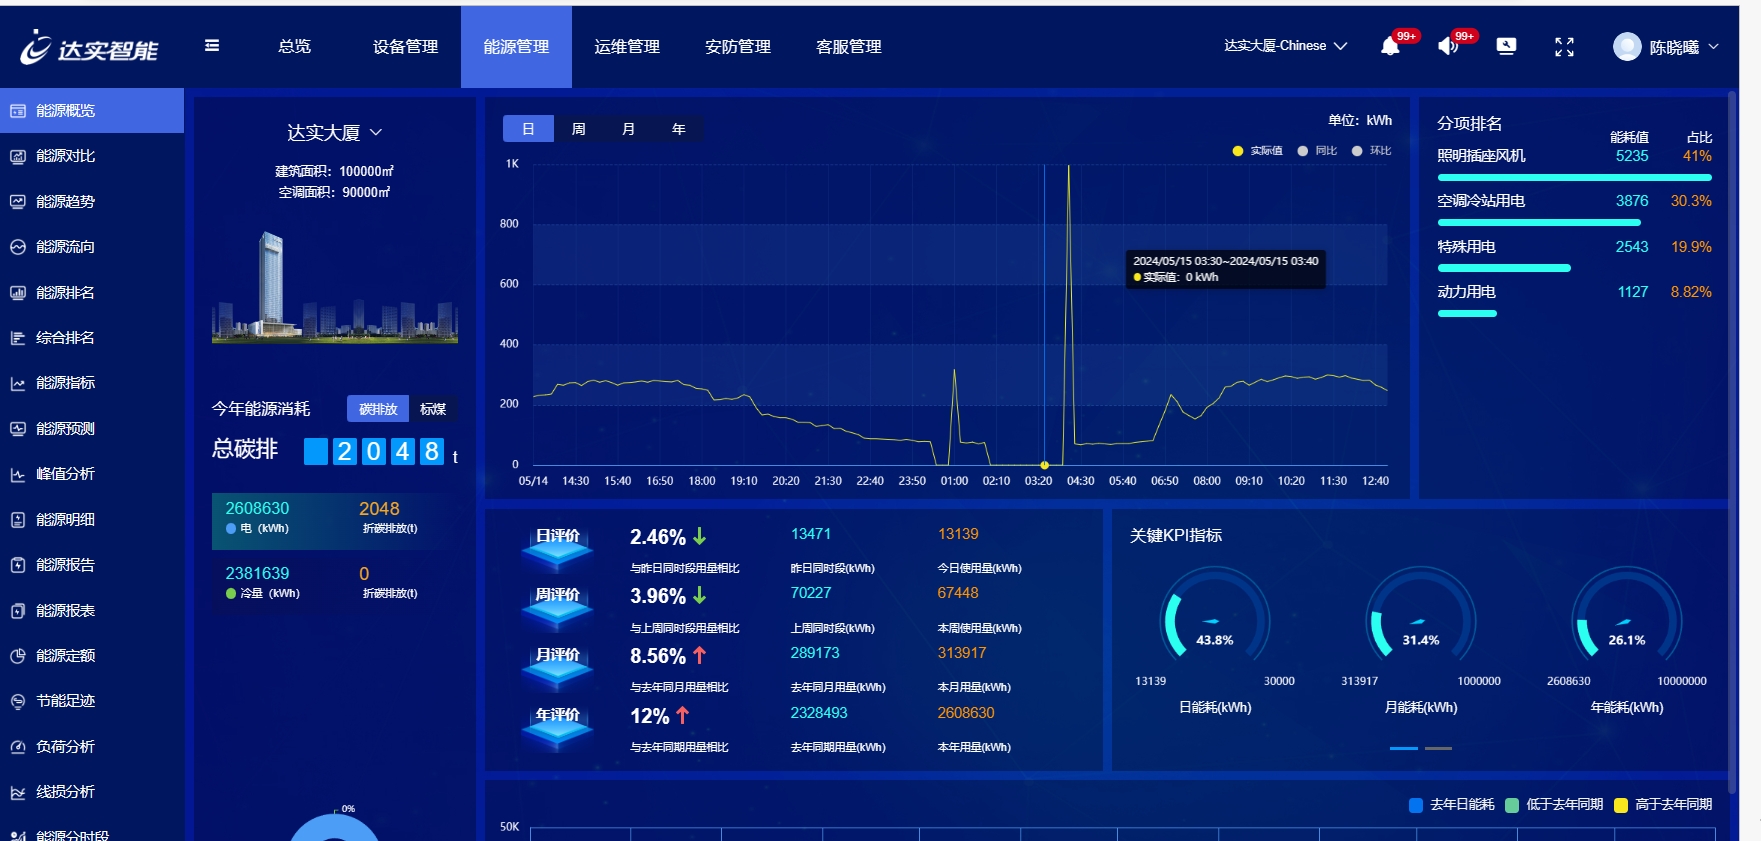Viewport: 1761px width, 841px height.
Task: Open the notification bell alerts
Action: pos(1390,46)
